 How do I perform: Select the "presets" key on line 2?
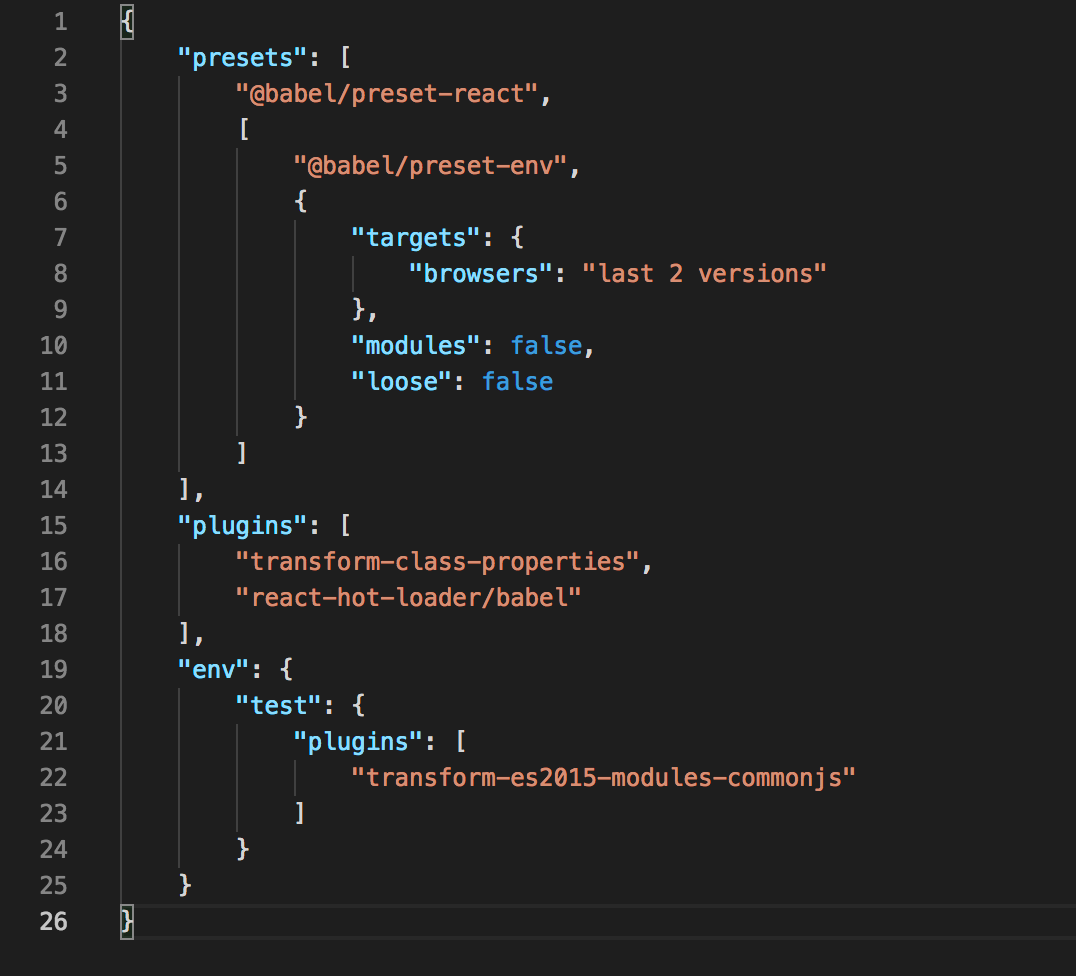coord(240,57)
